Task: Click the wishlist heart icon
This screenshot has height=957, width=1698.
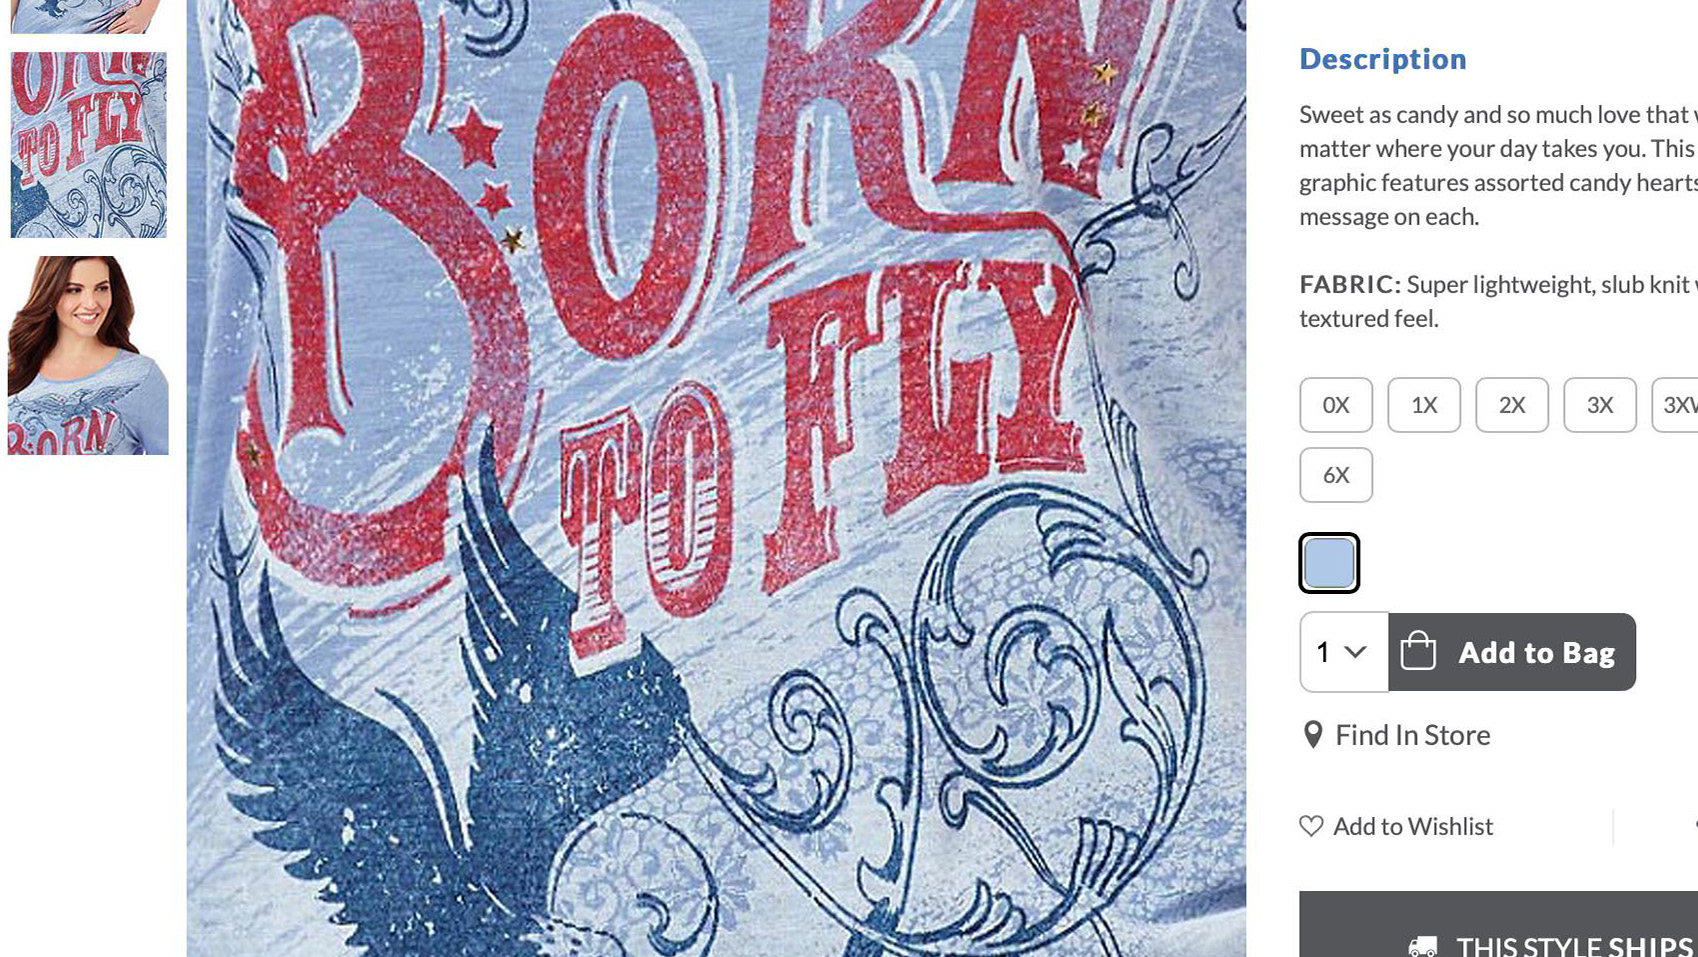Action: [x=1311, y=826]
